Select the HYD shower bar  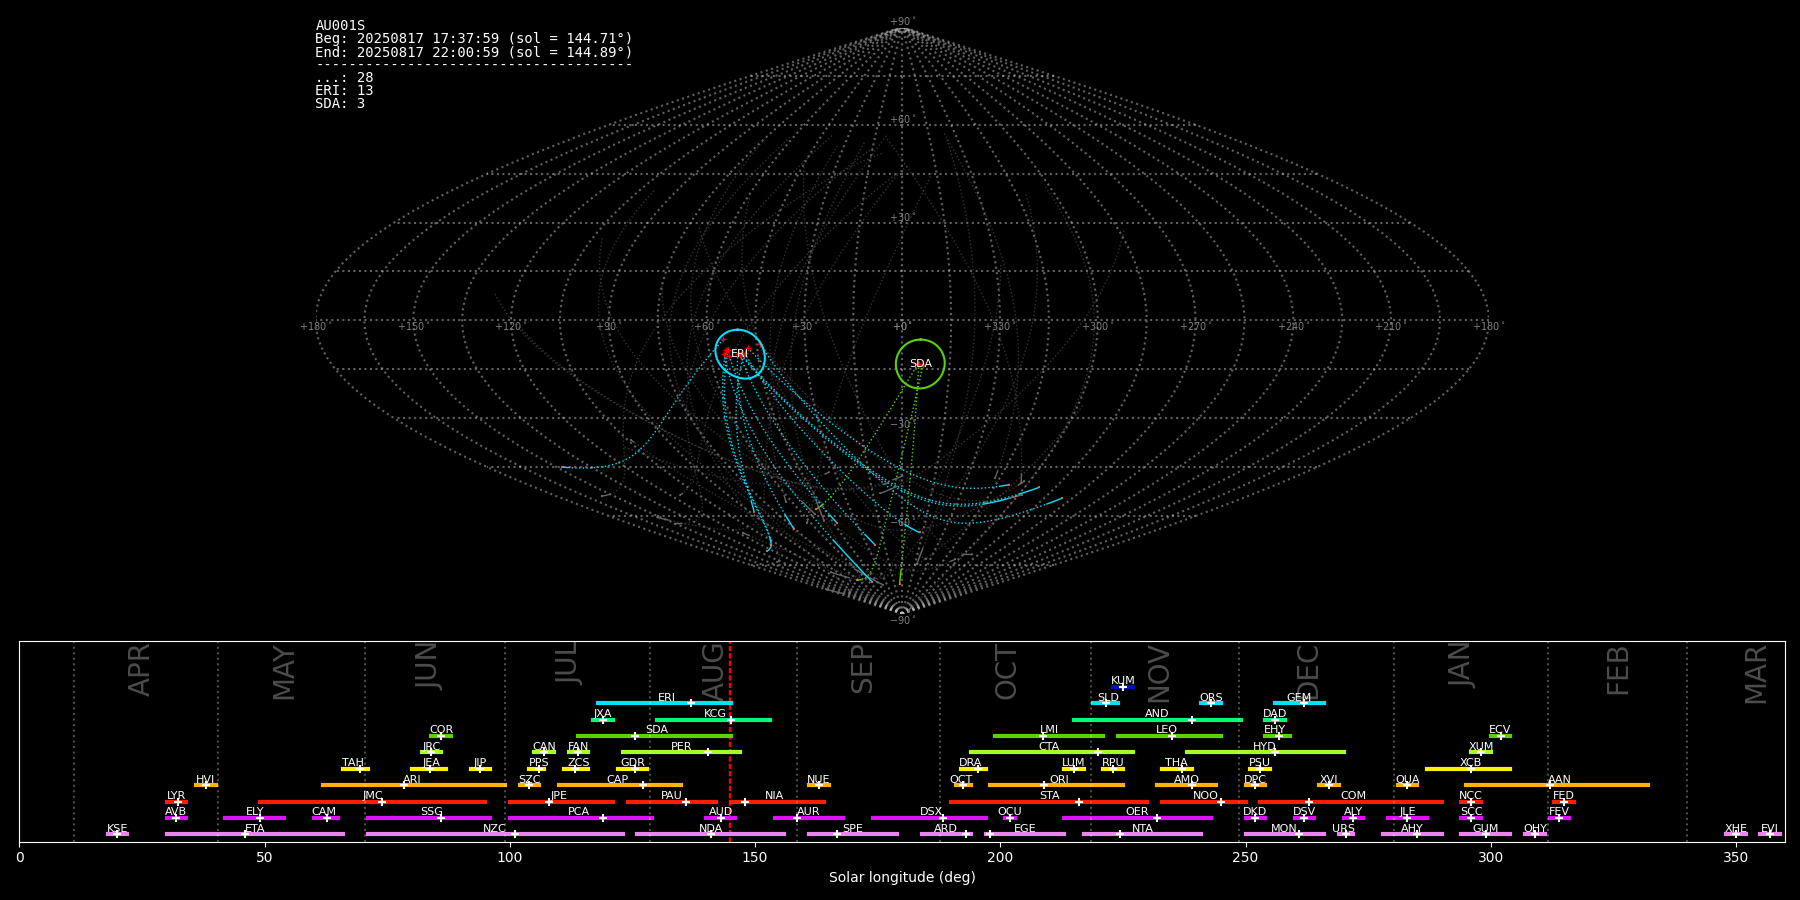pos(1265,752)
